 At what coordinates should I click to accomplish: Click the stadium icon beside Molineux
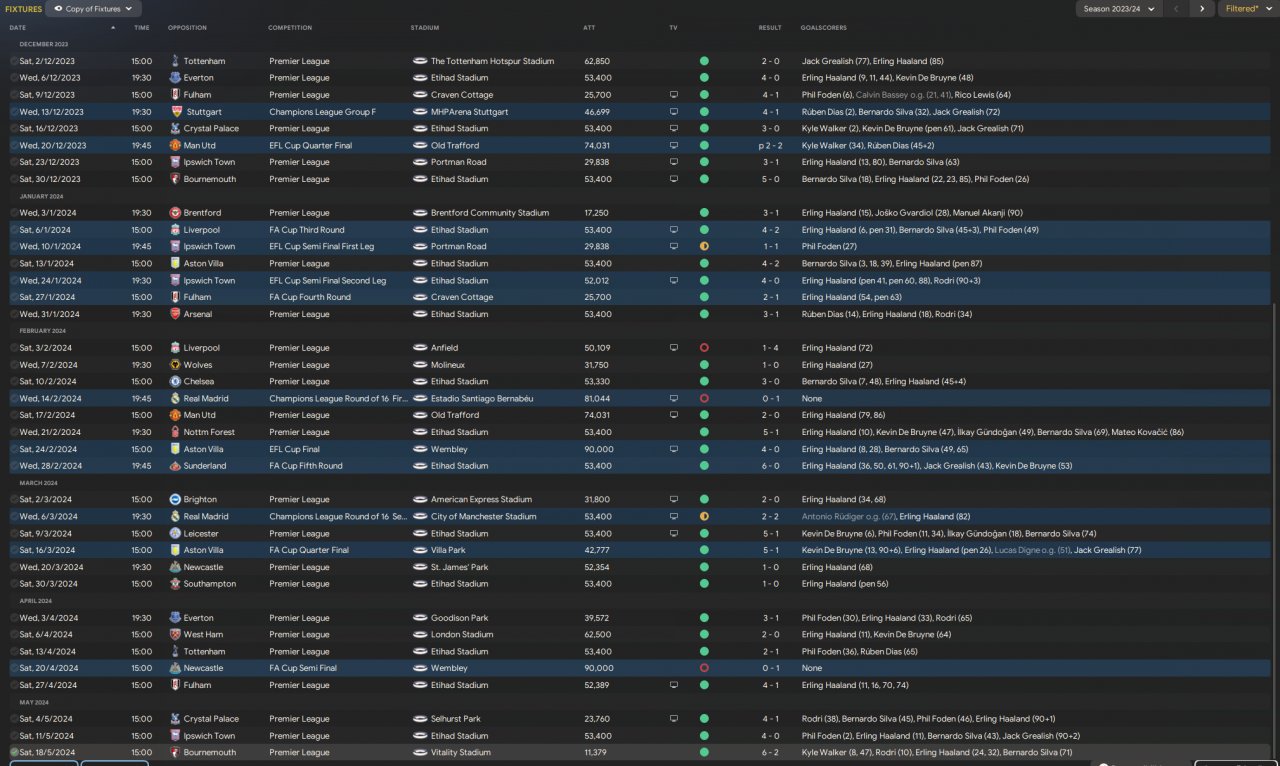(x=420, y=365)
